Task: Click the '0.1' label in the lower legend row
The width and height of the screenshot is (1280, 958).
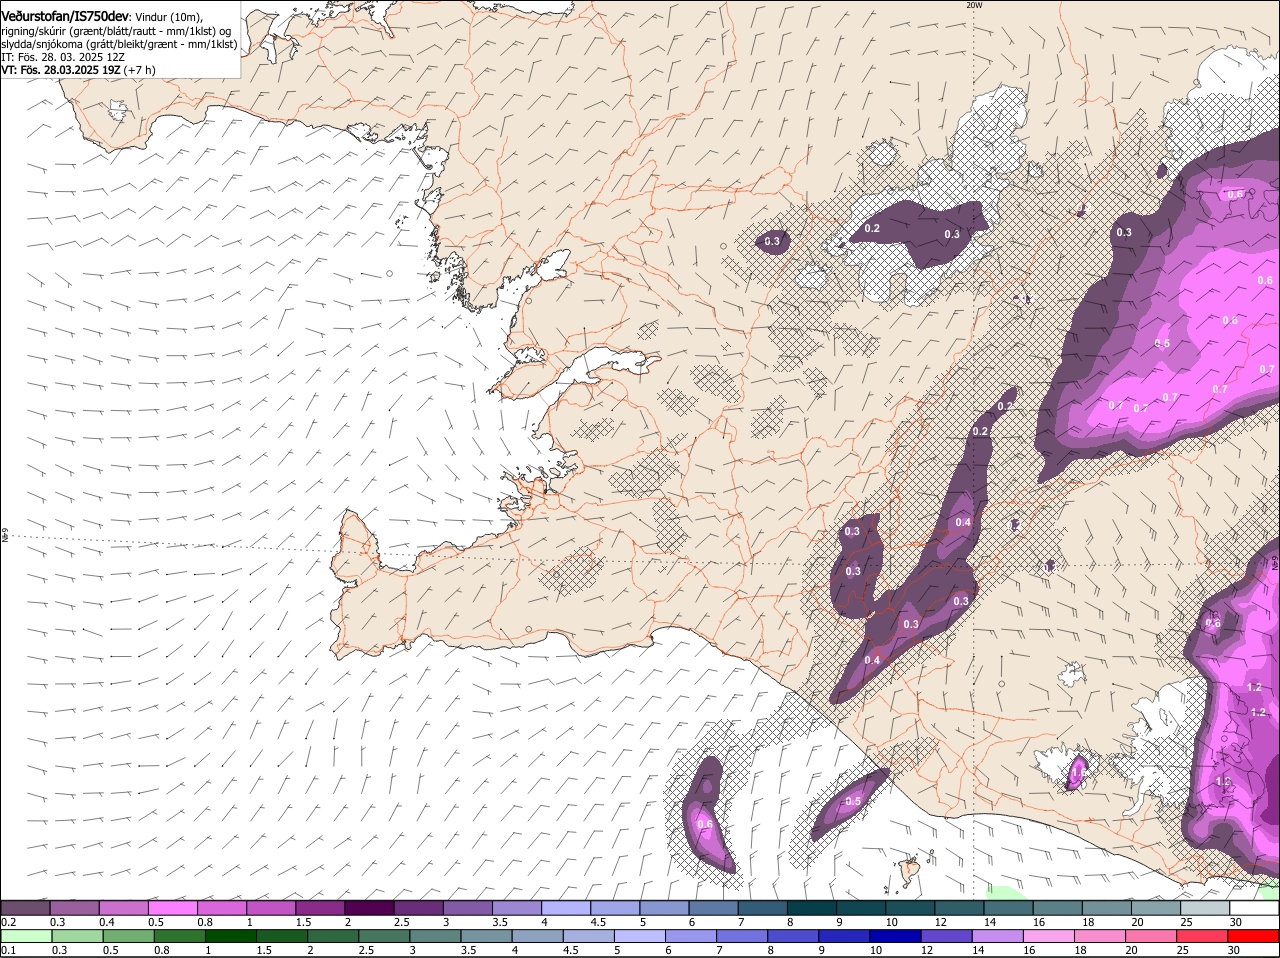Action: click(8, 950)
